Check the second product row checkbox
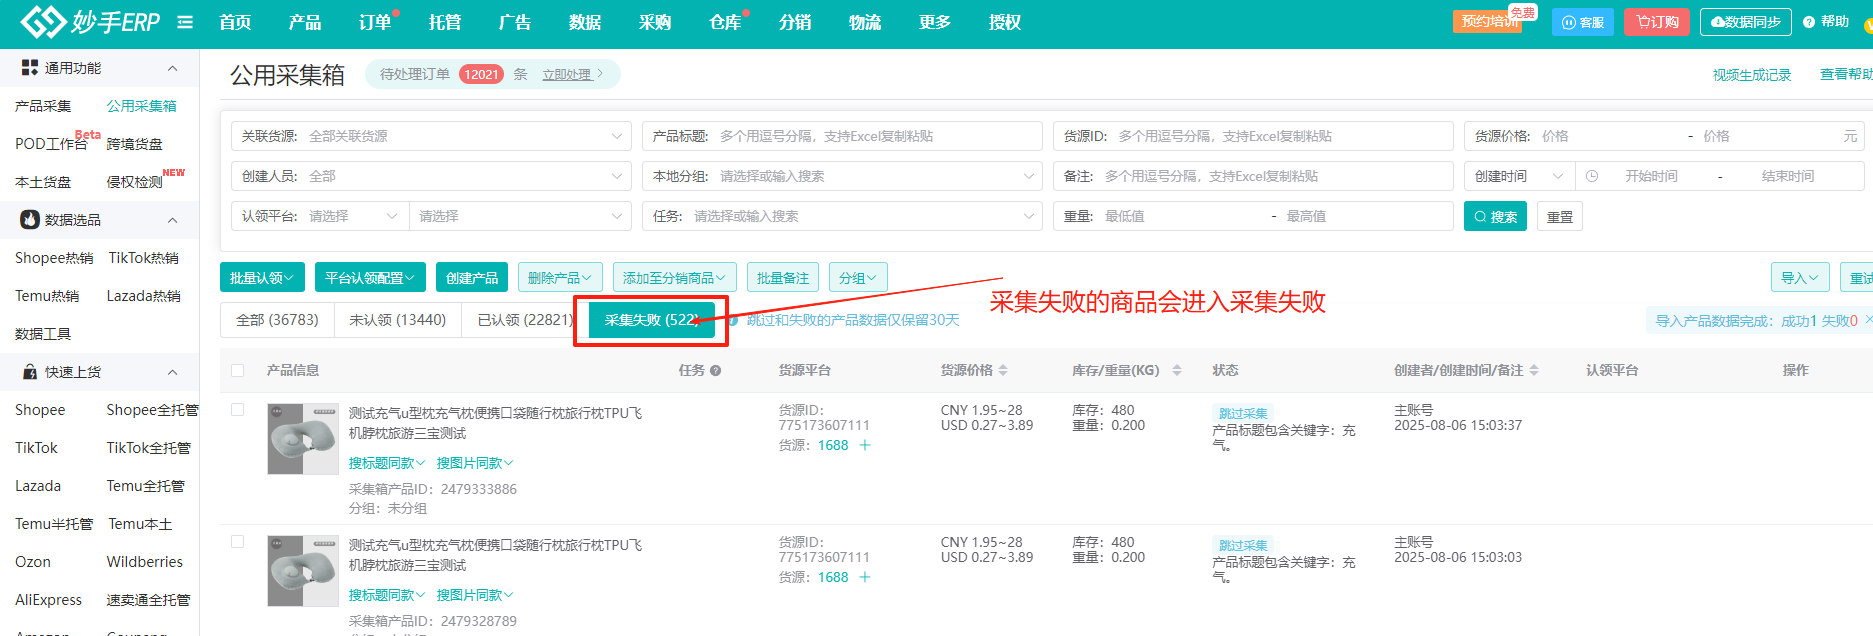 (x=238, y=542)
